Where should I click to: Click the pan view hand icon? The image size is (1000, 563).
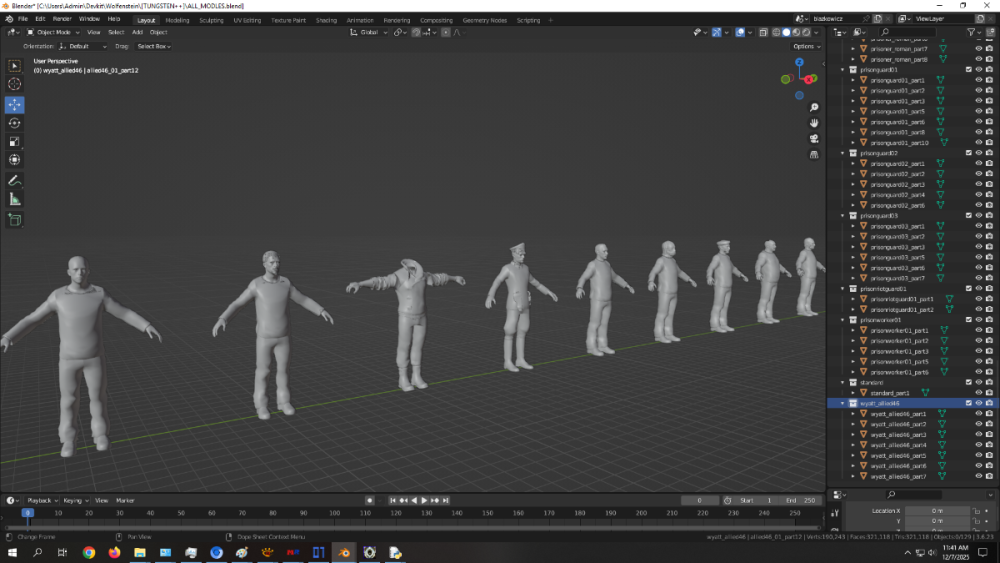[814, 123]
